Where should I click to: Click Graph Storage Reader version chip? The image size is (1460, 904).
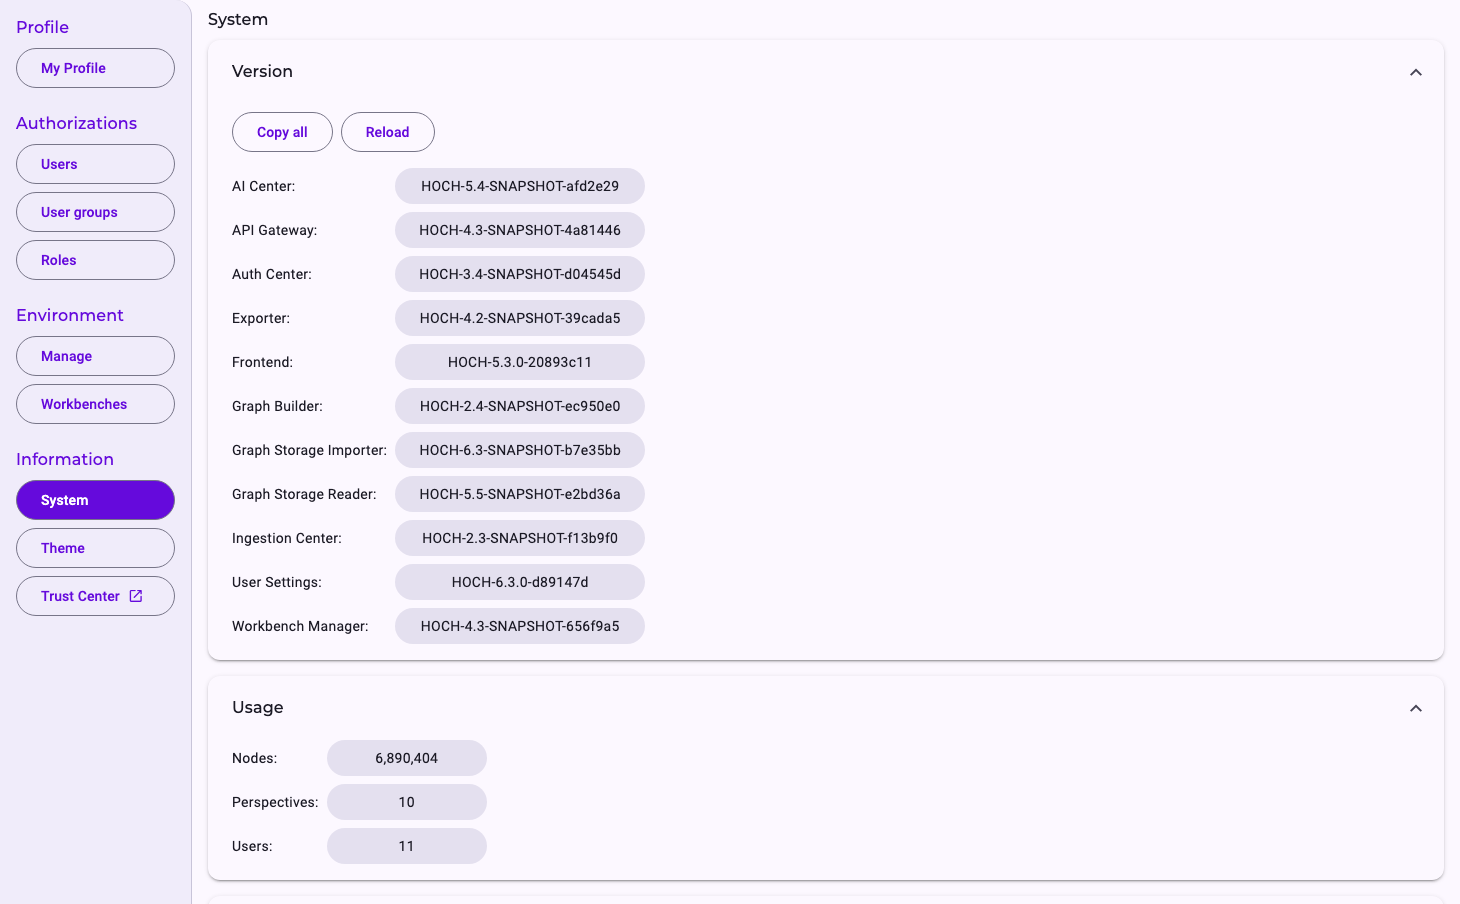coord(520,494)
